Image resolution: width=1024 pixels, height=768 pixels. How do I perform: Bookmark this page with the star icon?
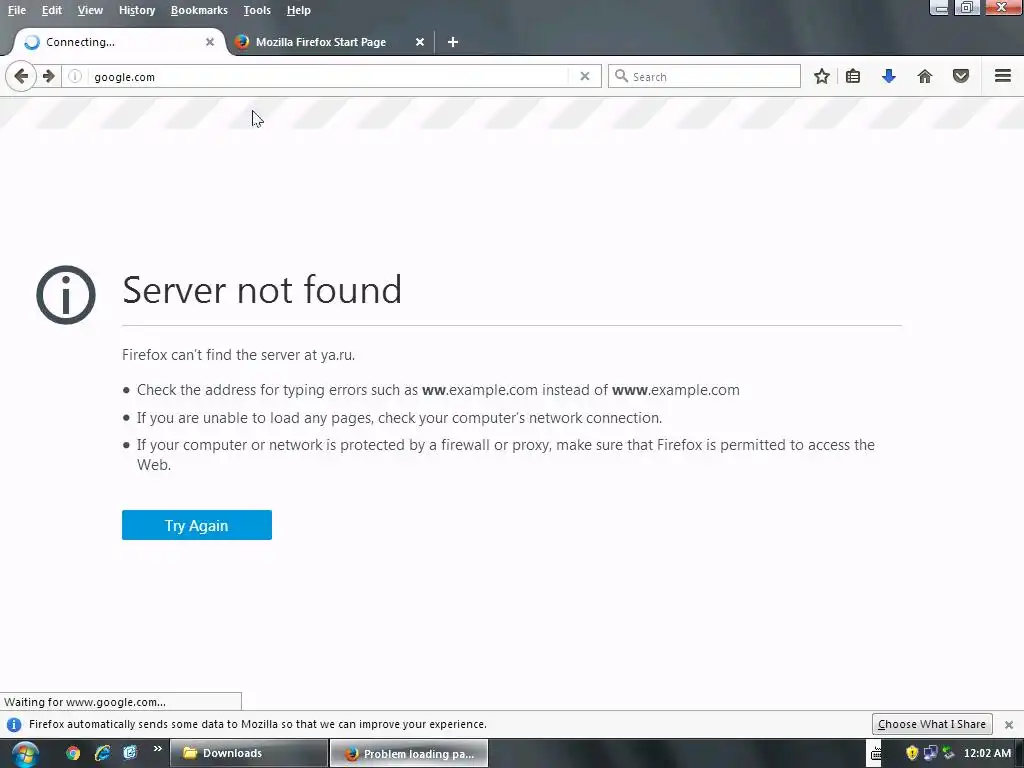[822, 76]
